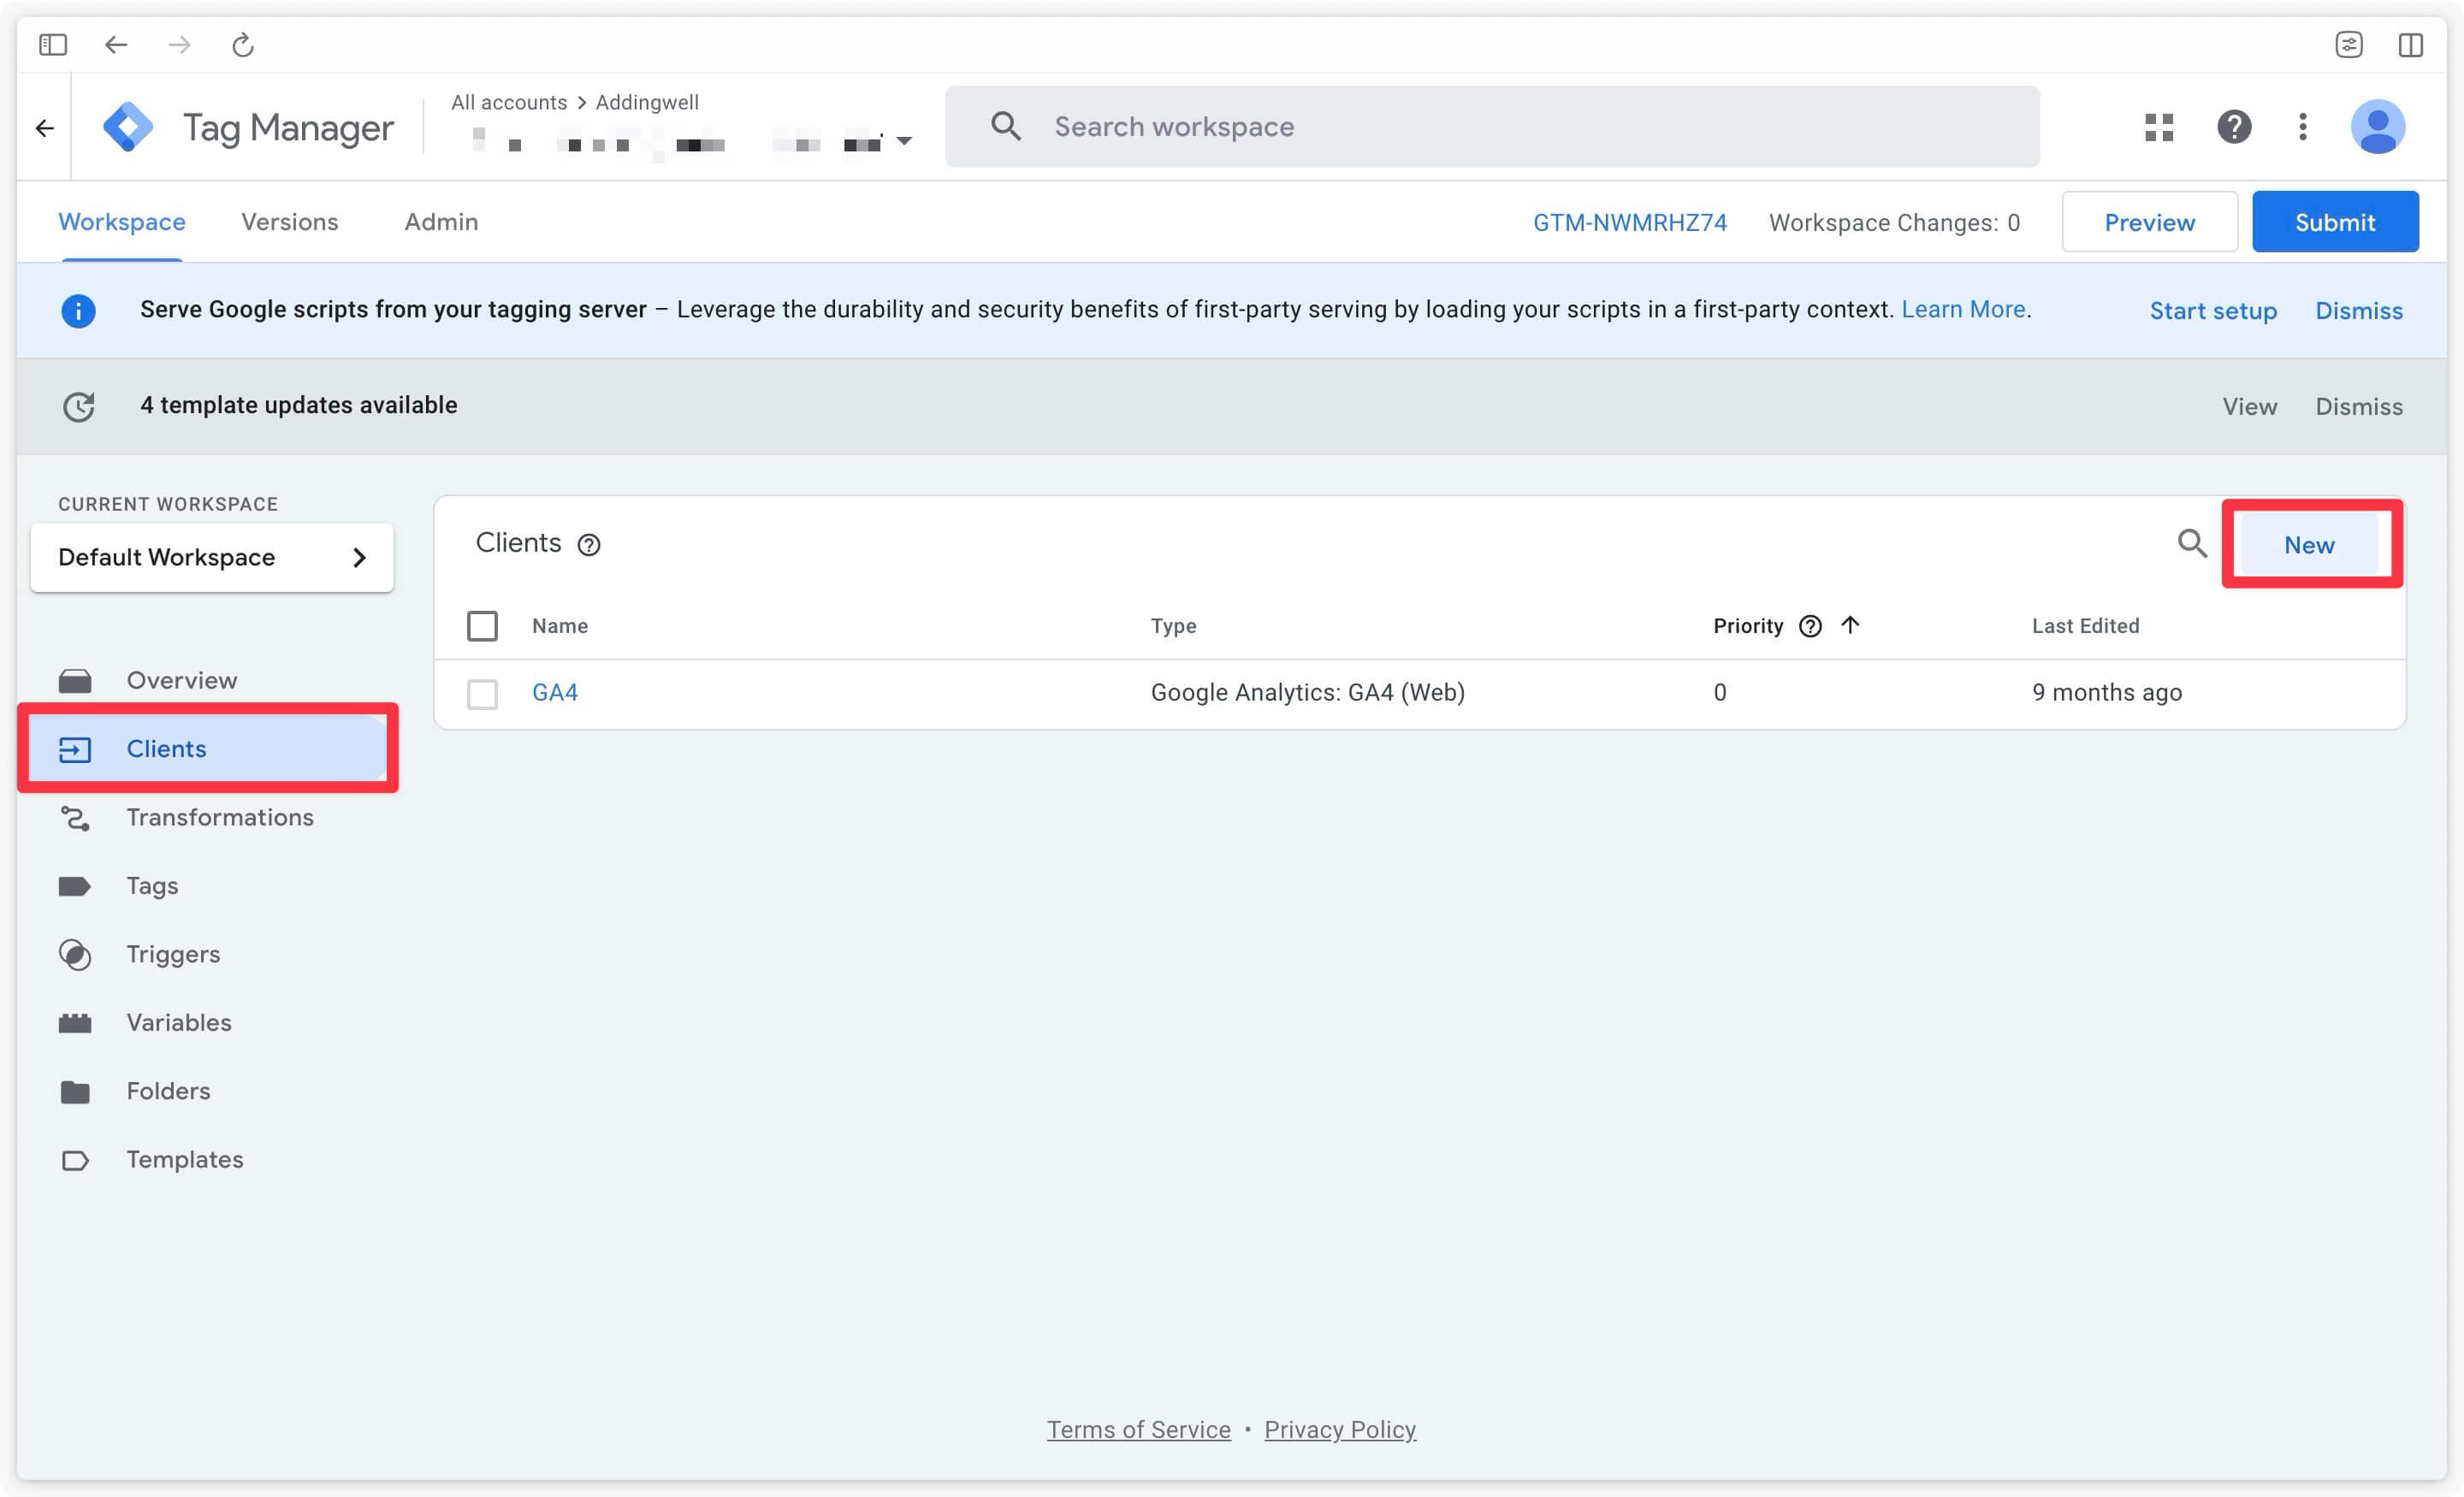Toggle the browser sidebar panel icon
Screen dimensions: 2464x1497
coord(53,45)
